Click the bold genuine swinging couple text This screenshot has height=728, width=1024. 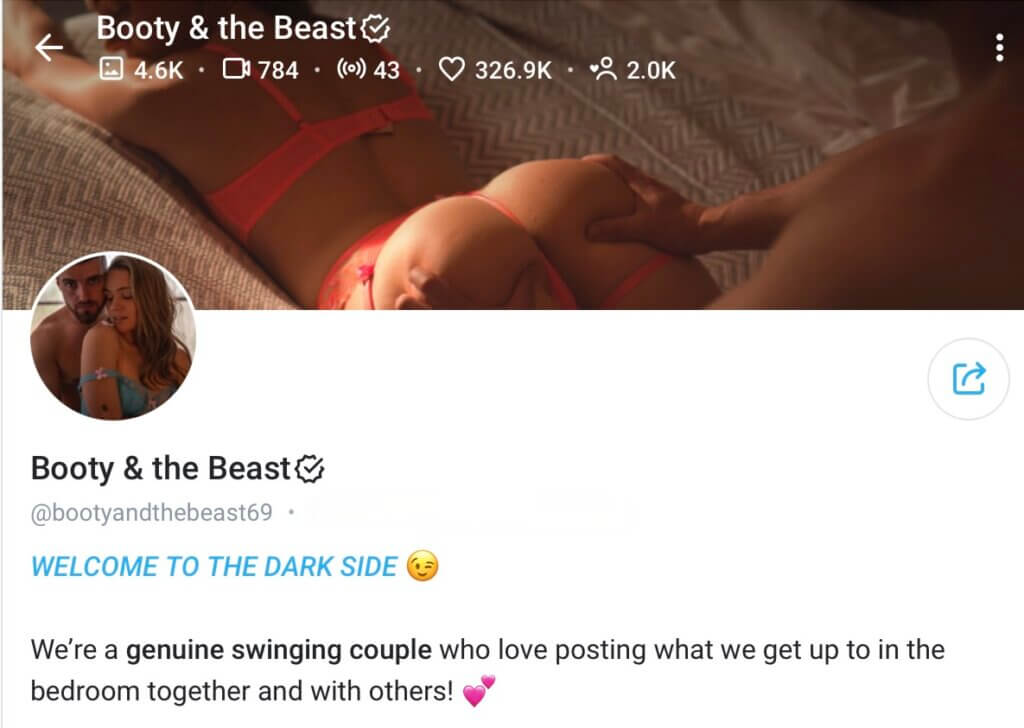coord(279,650)
